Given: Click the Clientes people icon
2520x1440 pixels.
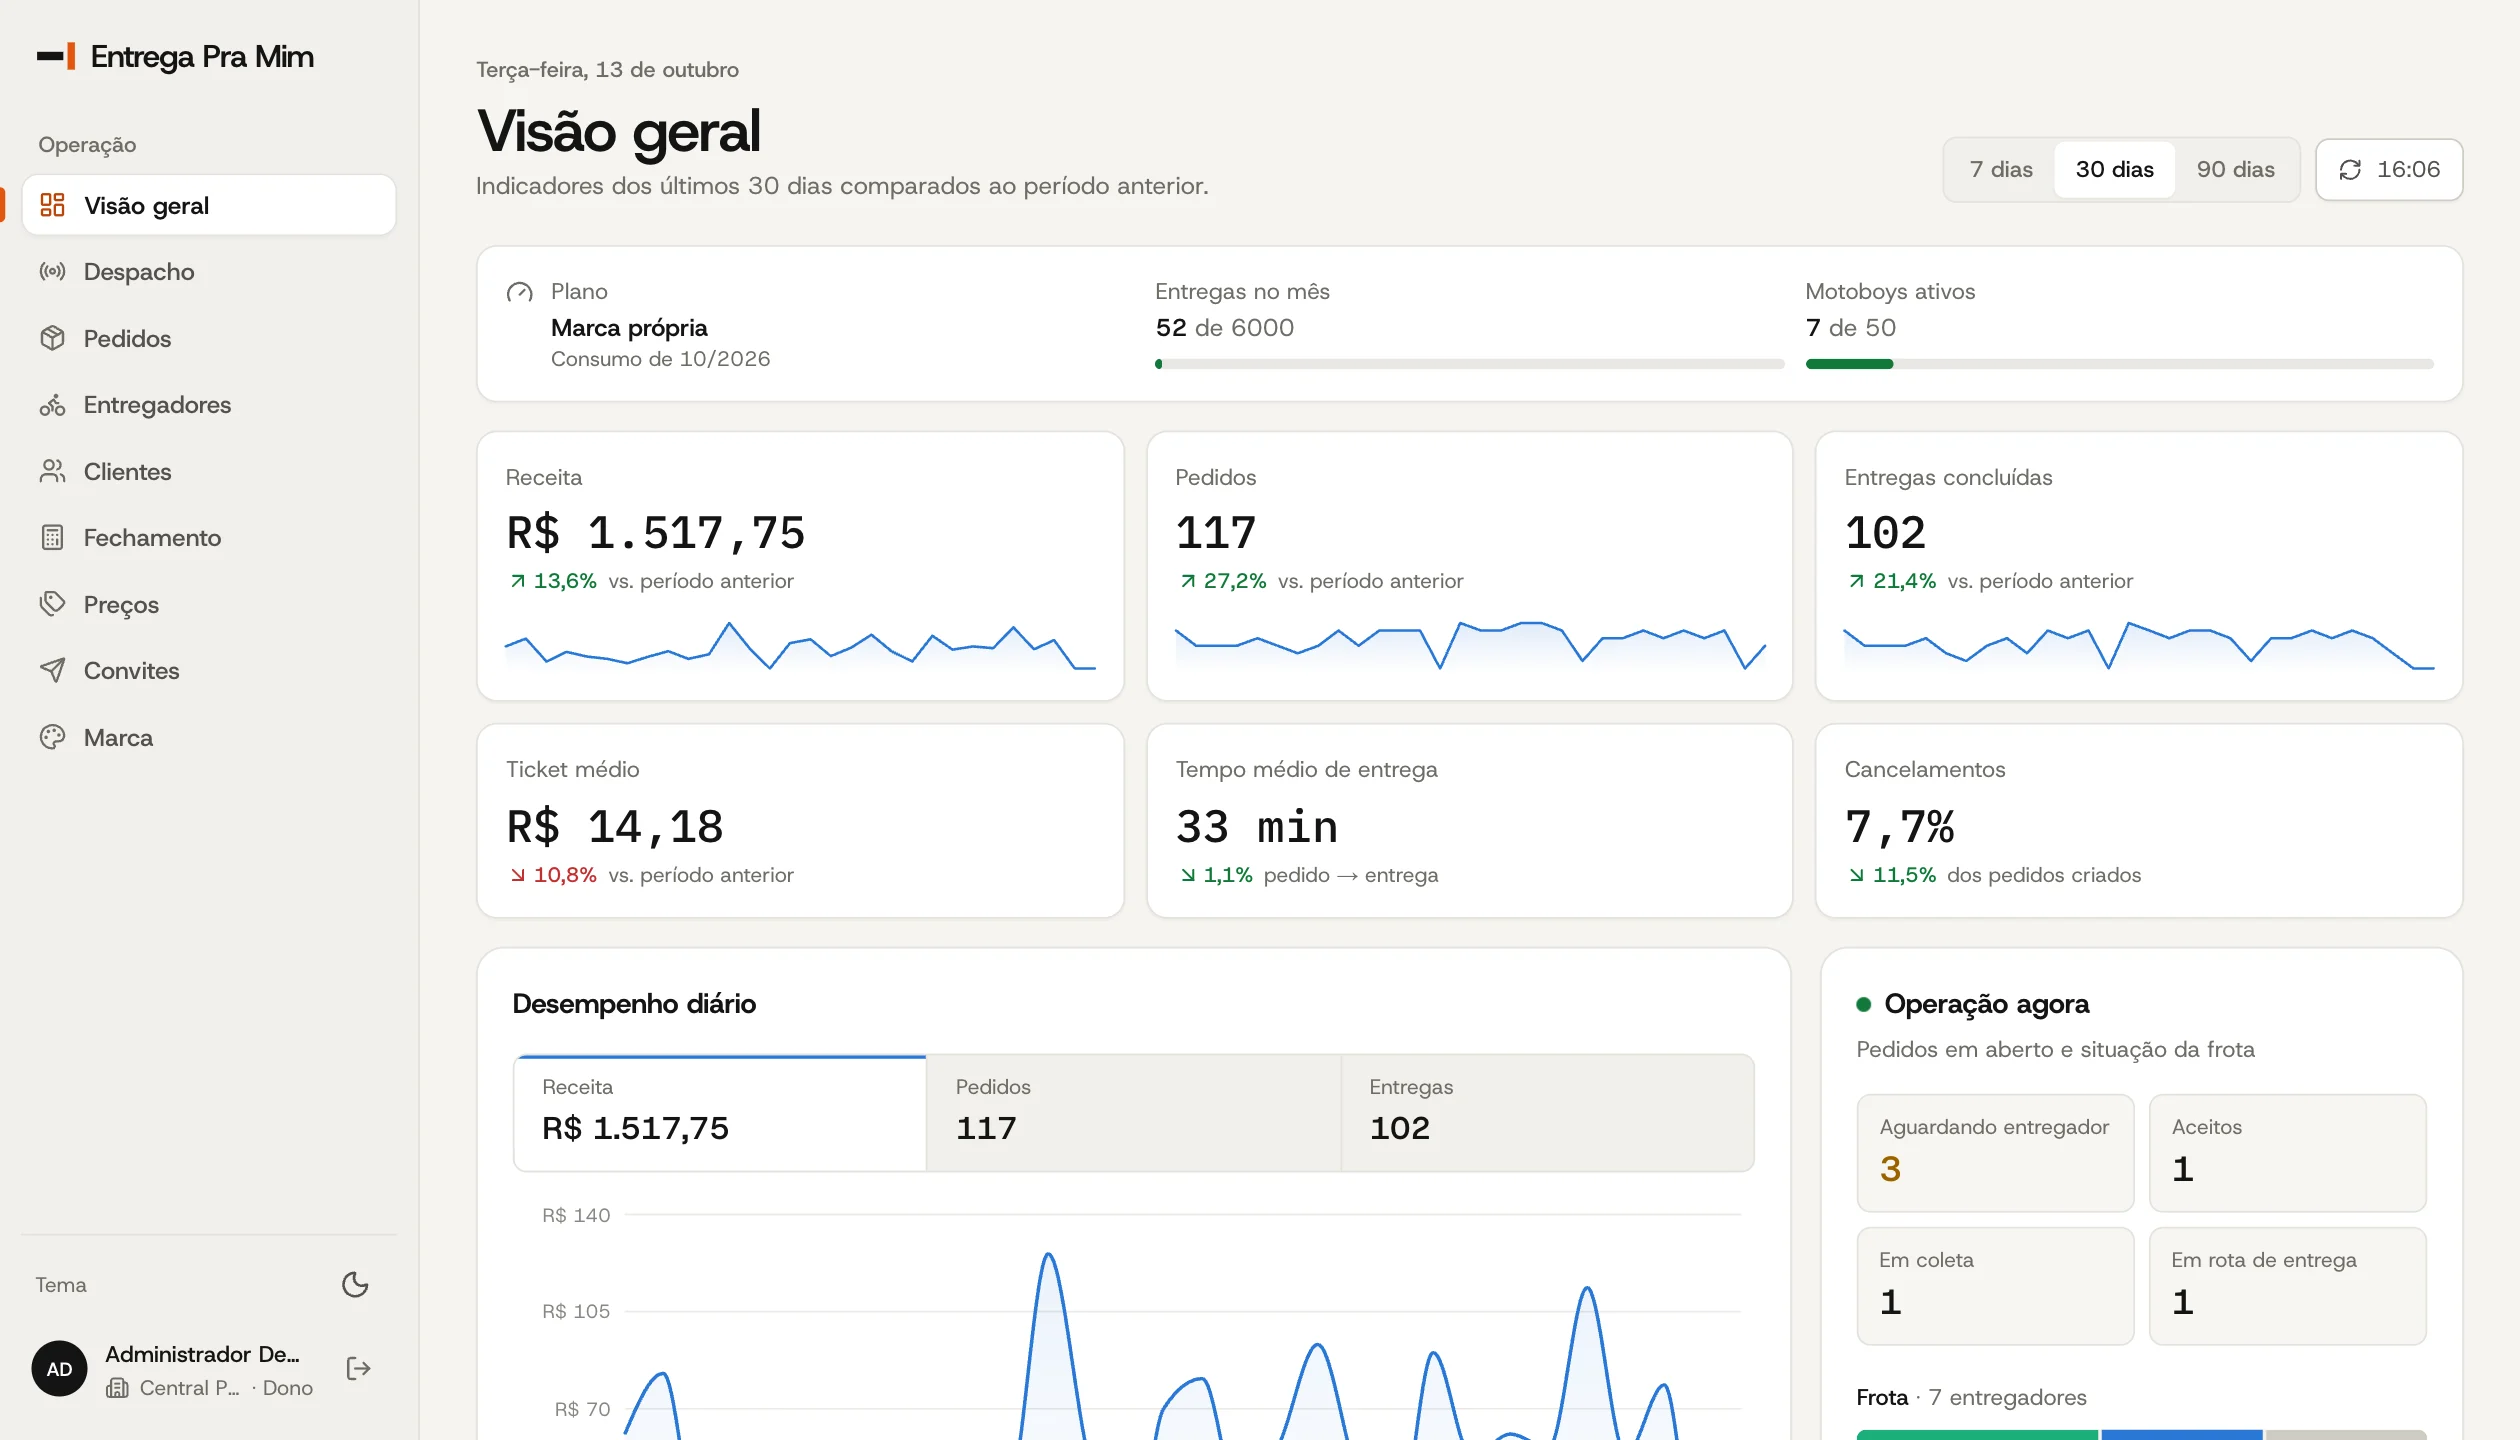Looking at the screenshot, I should tap(52, 471).
